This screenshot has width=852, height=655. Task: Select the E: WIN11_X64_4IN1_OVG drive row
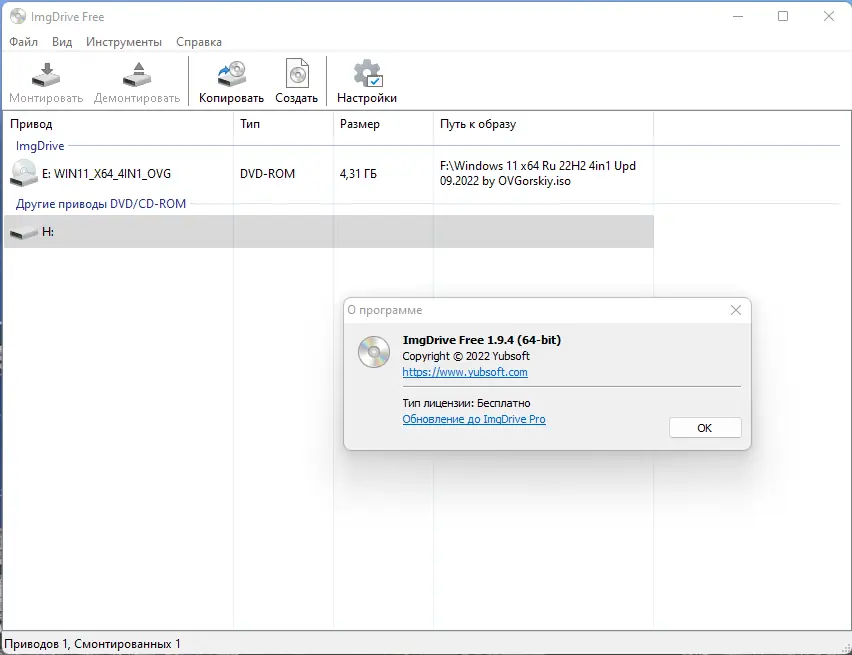point(329,173)
